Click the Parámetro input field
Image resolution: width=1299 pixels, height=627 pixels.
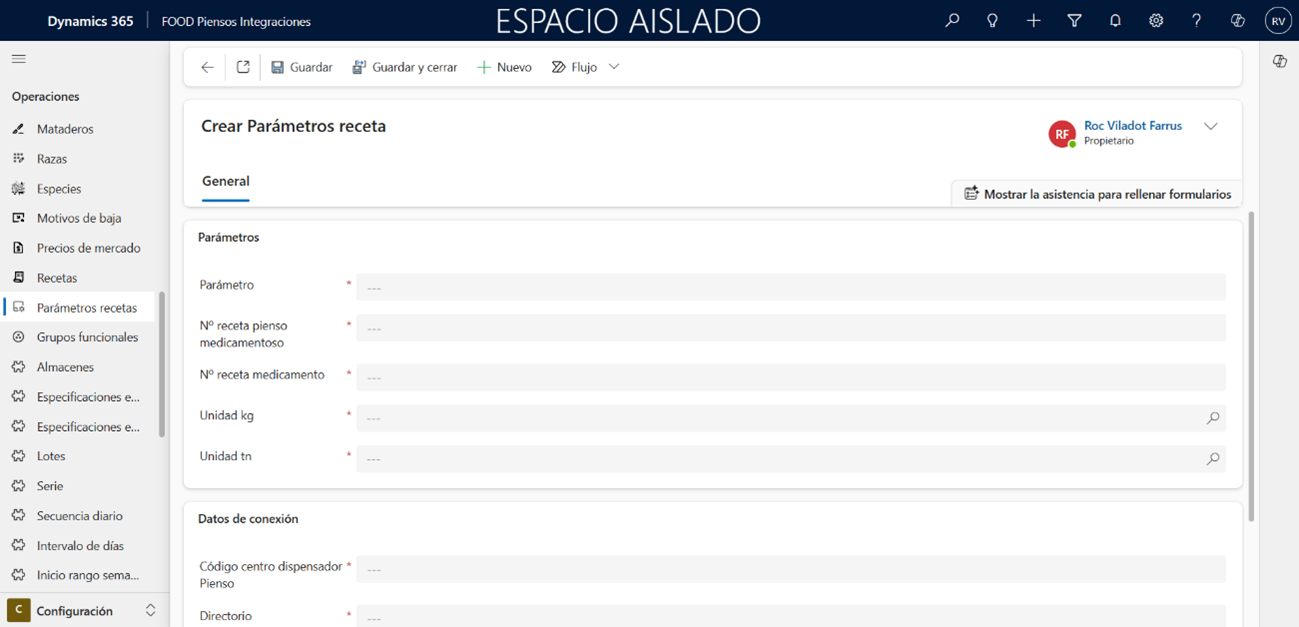coord(790,287)
